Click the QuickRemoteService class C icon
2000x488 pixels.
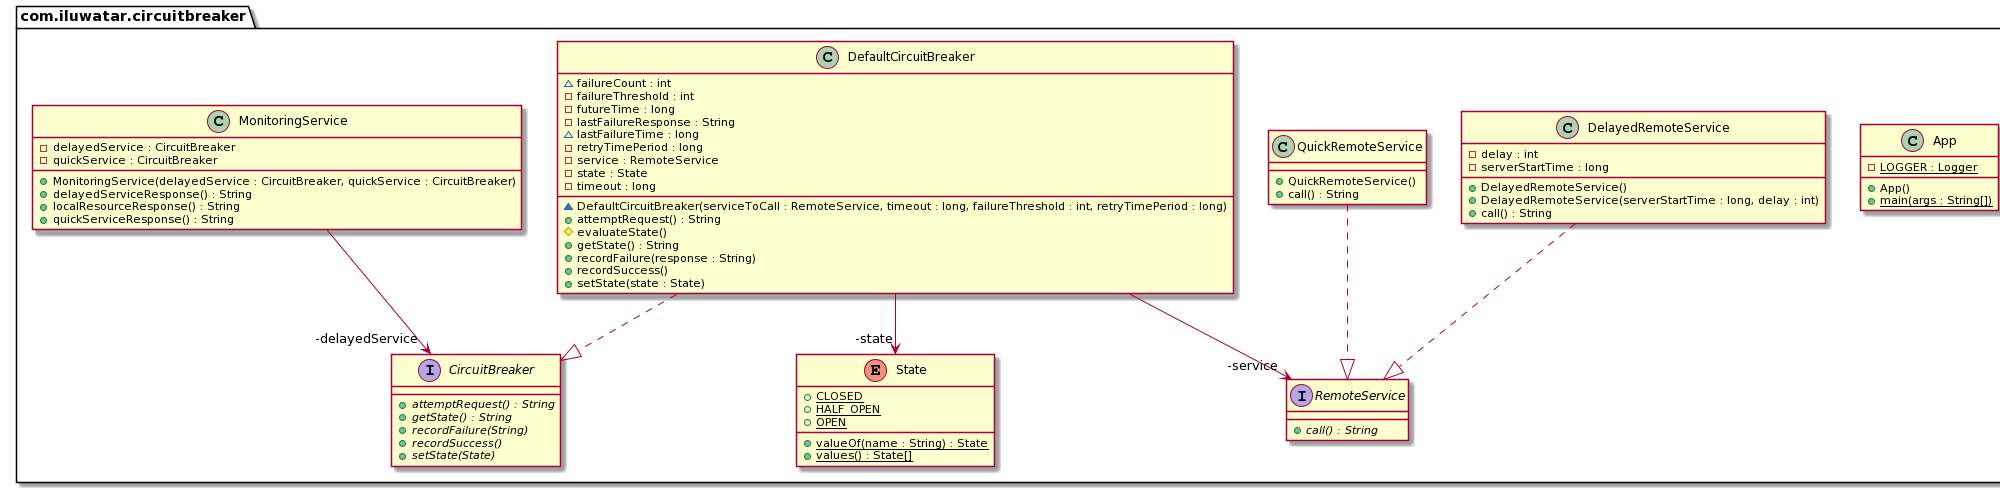[1283, 147]
